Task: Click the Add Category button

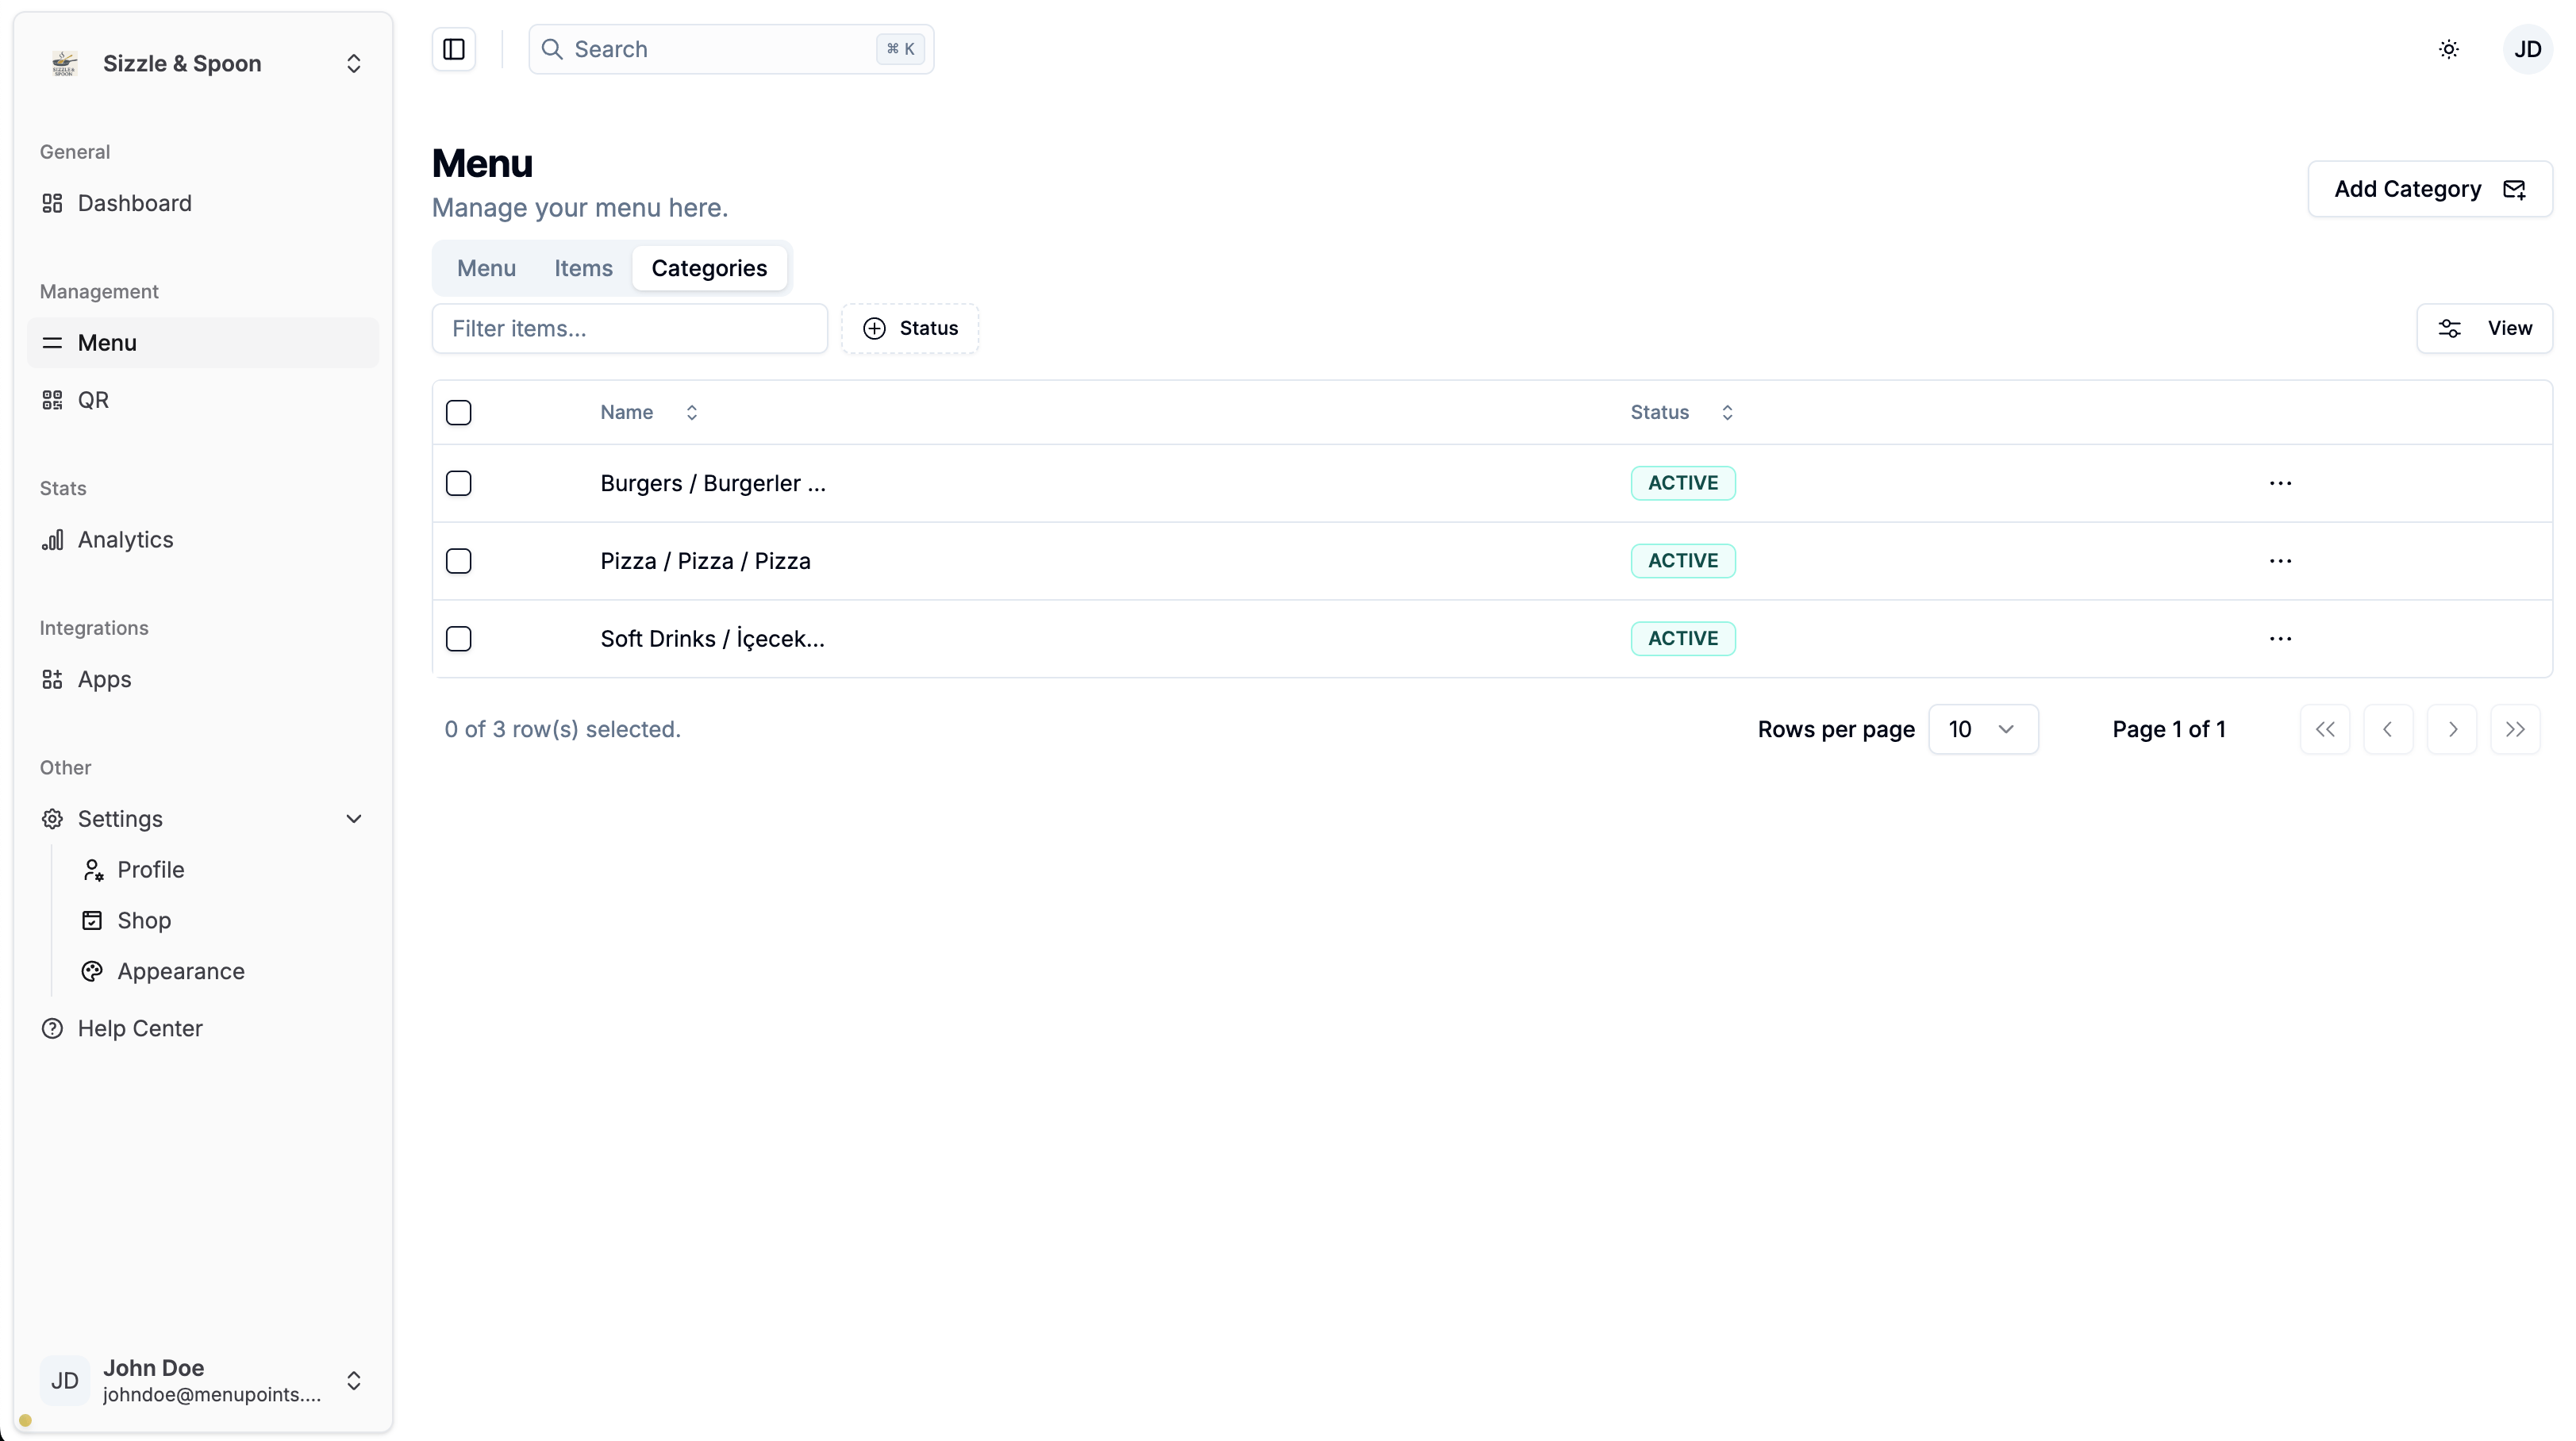Action: 2429,189
